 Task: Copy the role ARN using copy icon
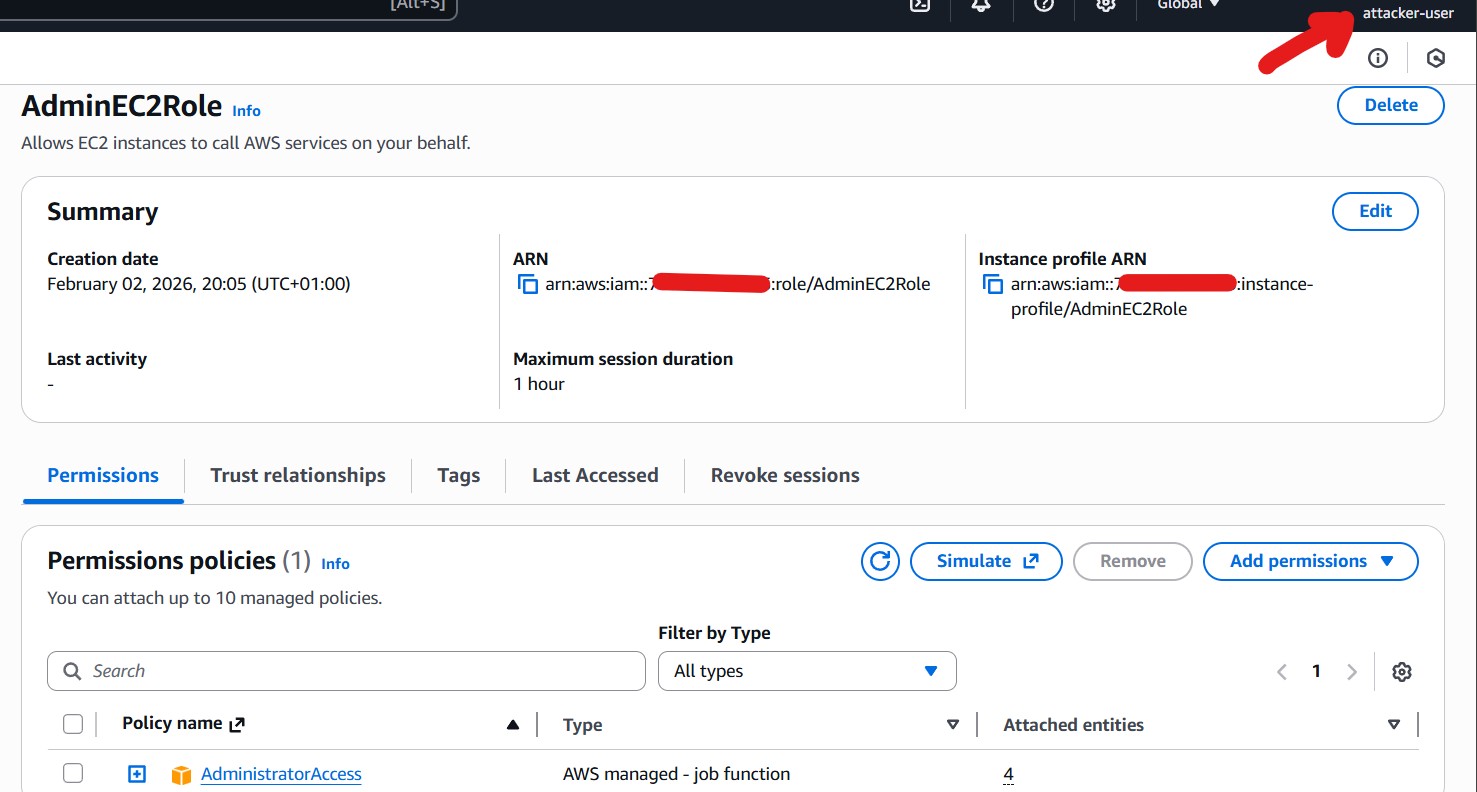click(527, 284)
